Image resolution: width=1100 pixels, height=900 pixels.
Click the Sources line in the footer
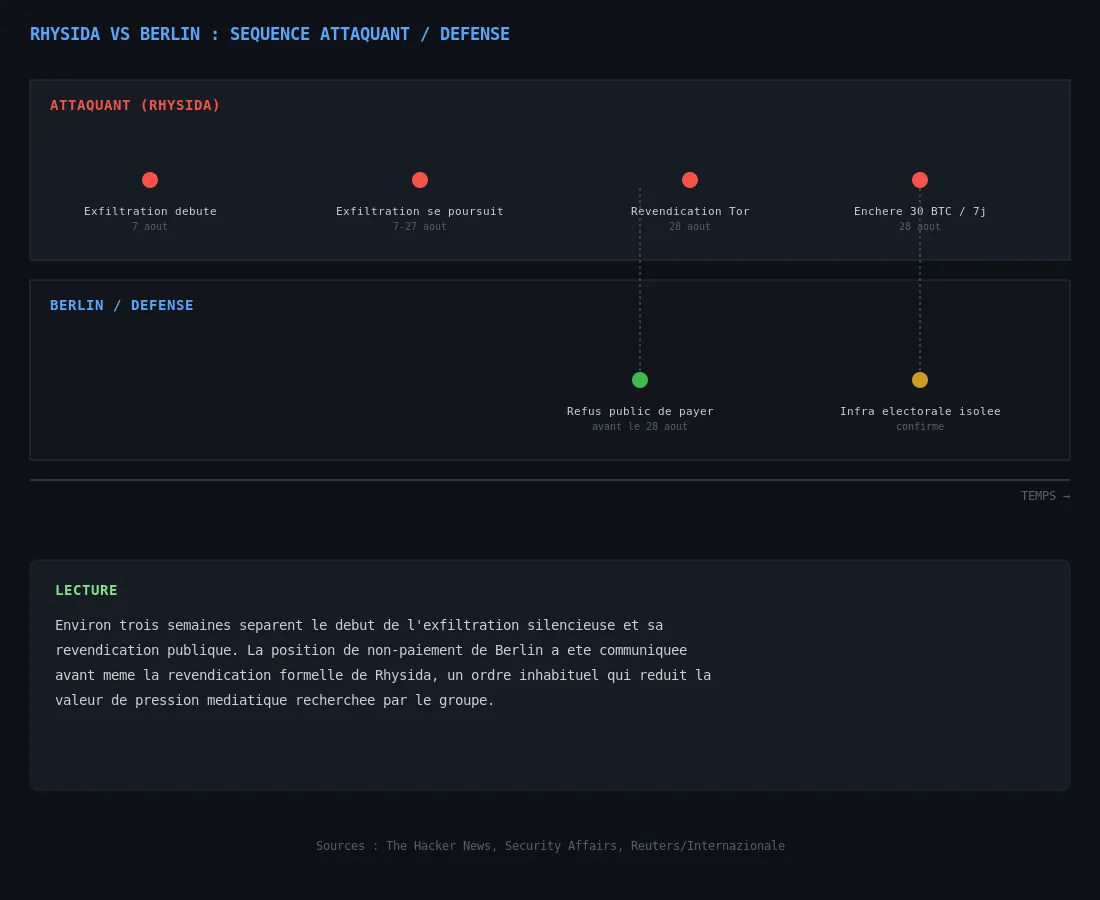550,845
